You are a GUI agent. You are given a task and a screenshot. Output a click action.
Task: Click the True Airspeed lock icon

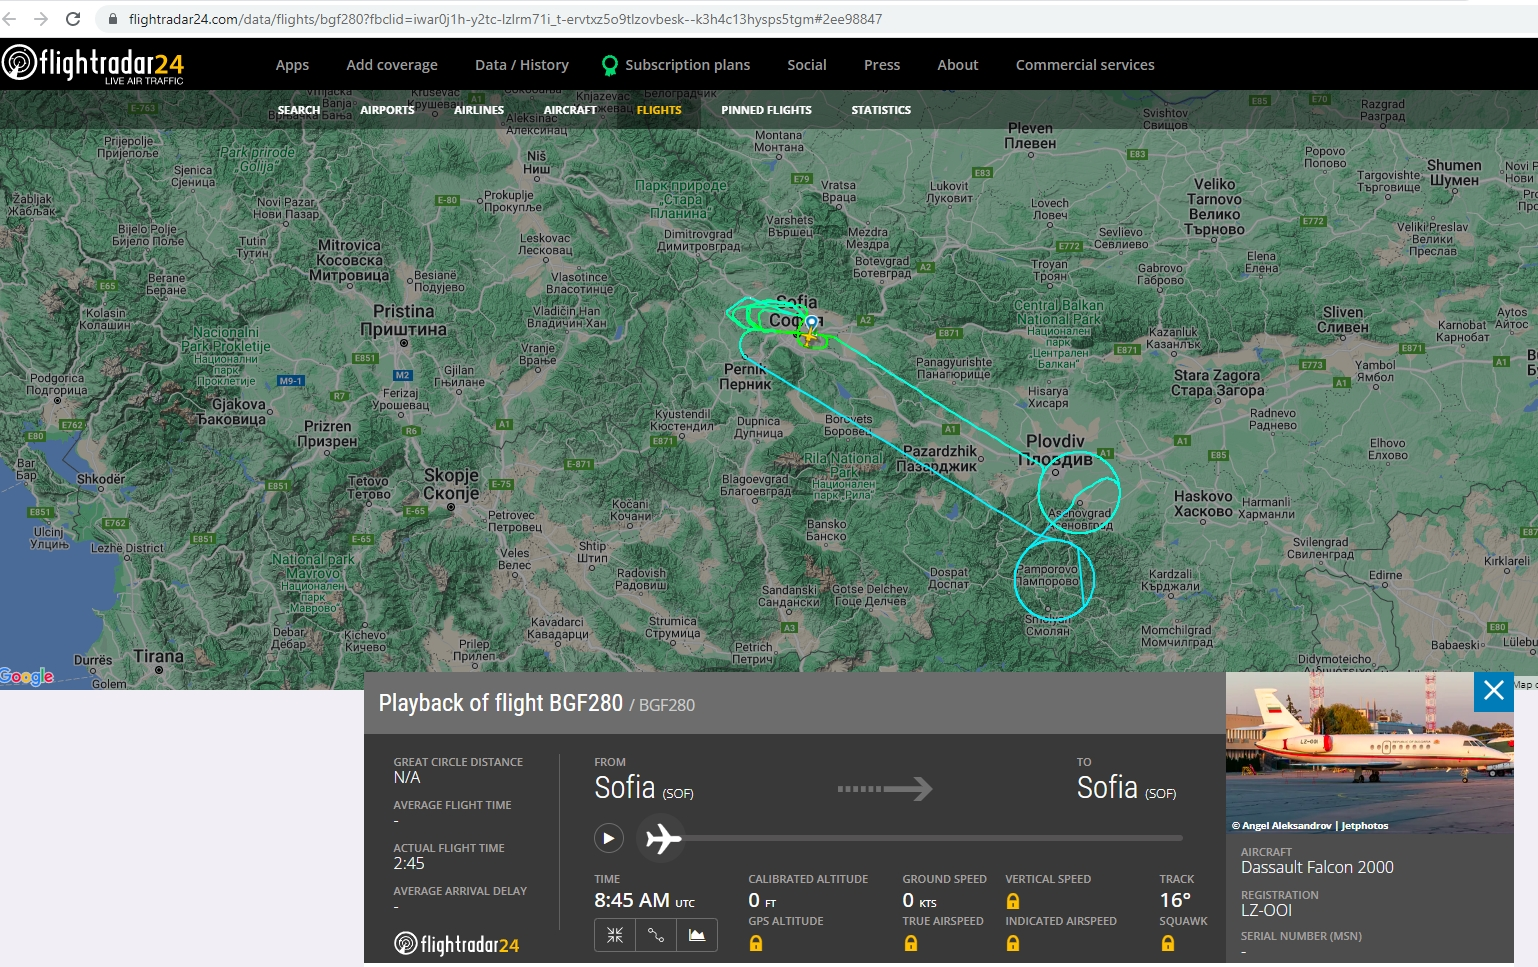pos(911,943)
